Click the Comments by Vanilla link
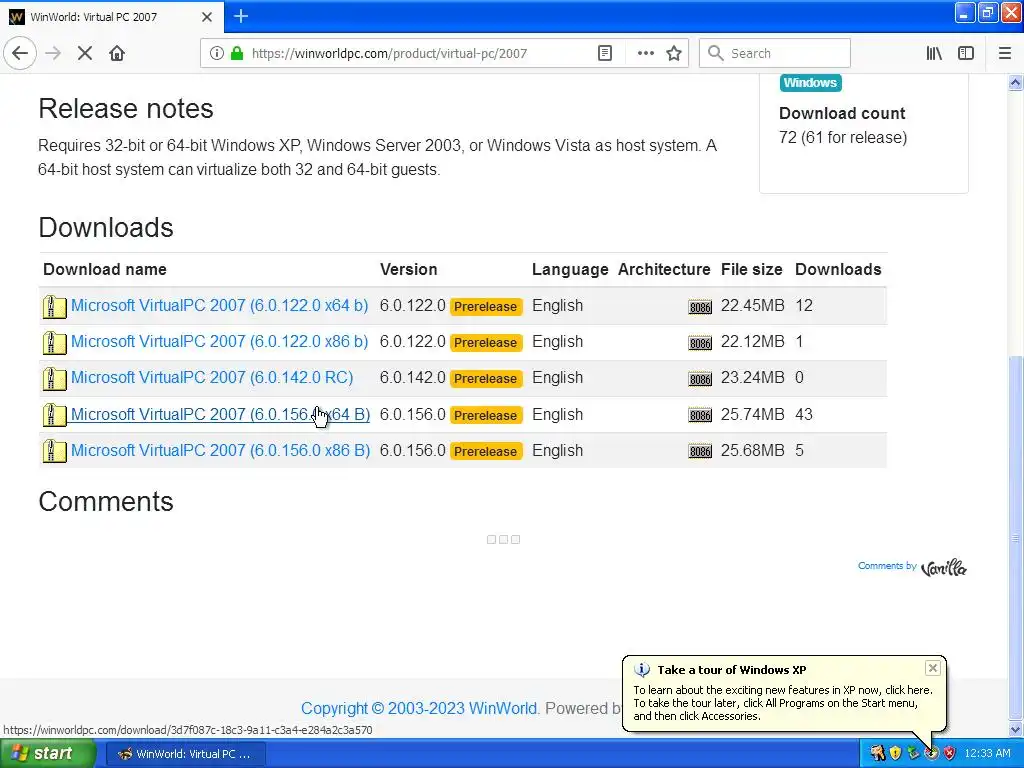1024x768 pixels. [912, 567]
